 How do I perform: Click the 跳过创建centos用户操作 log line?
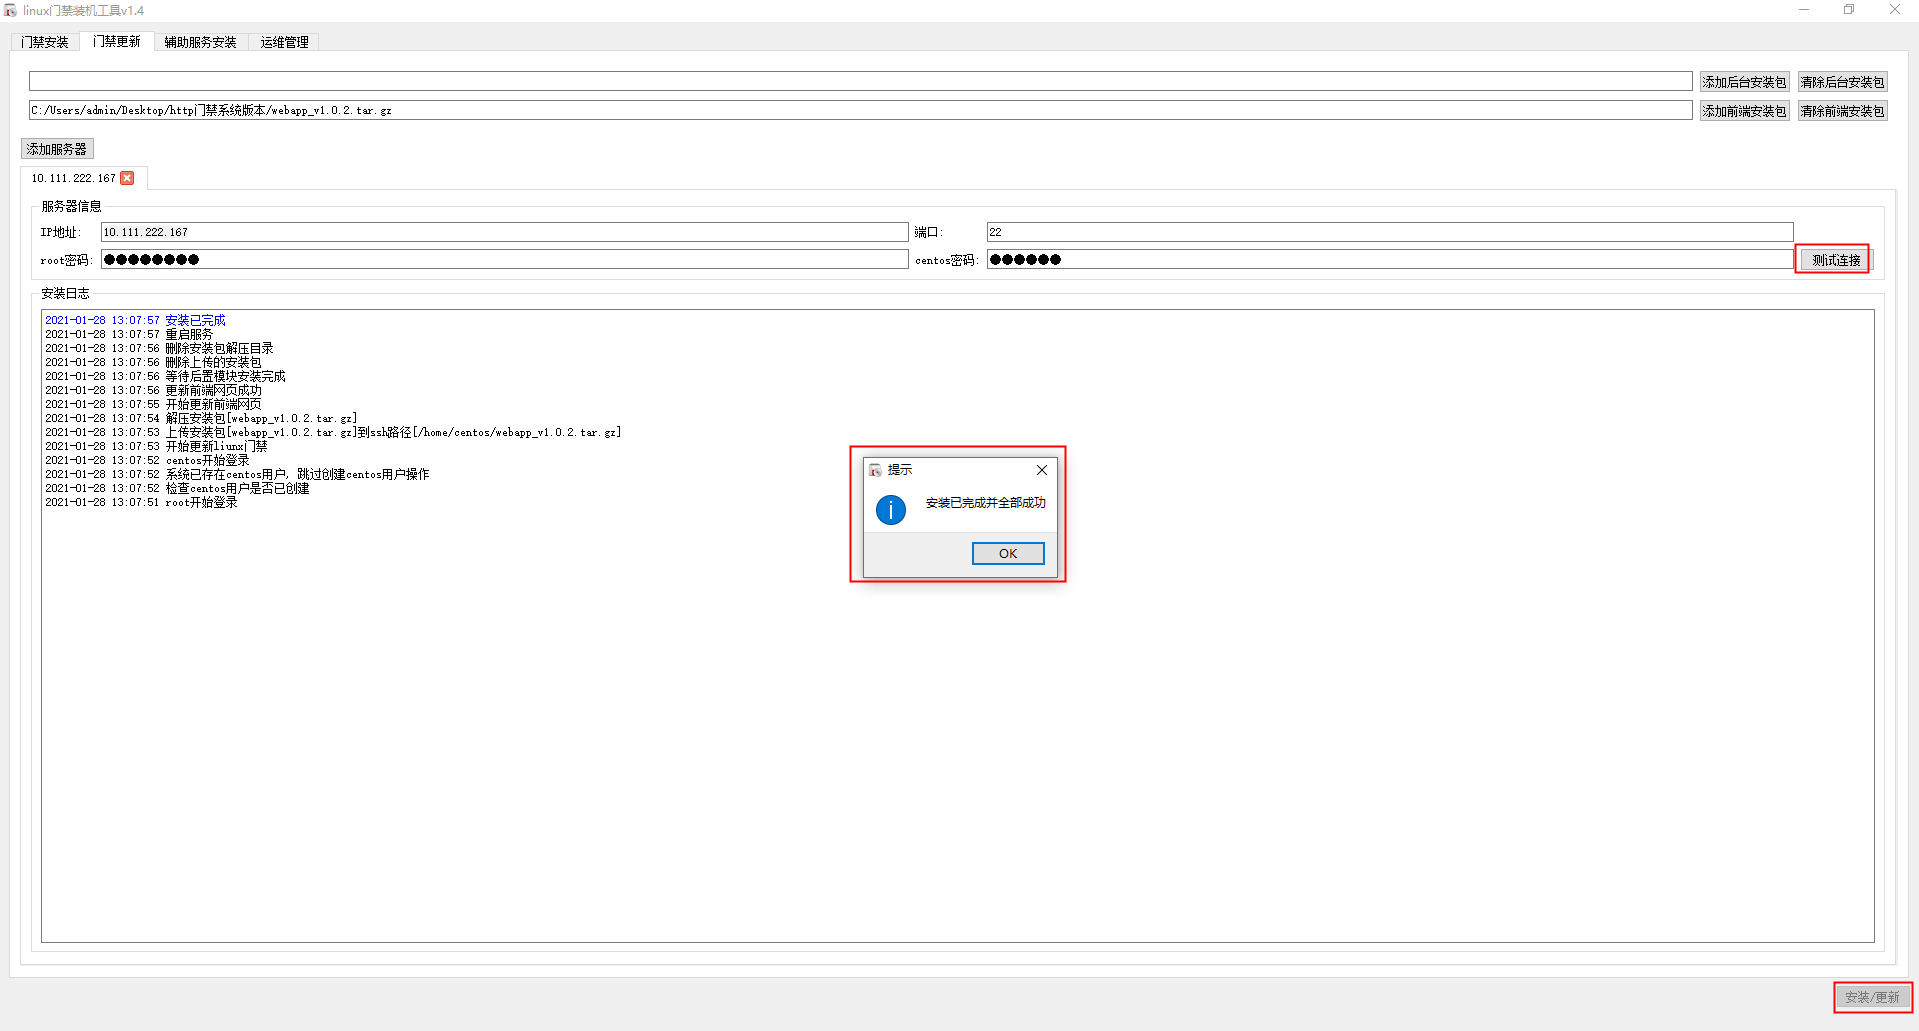237,474
